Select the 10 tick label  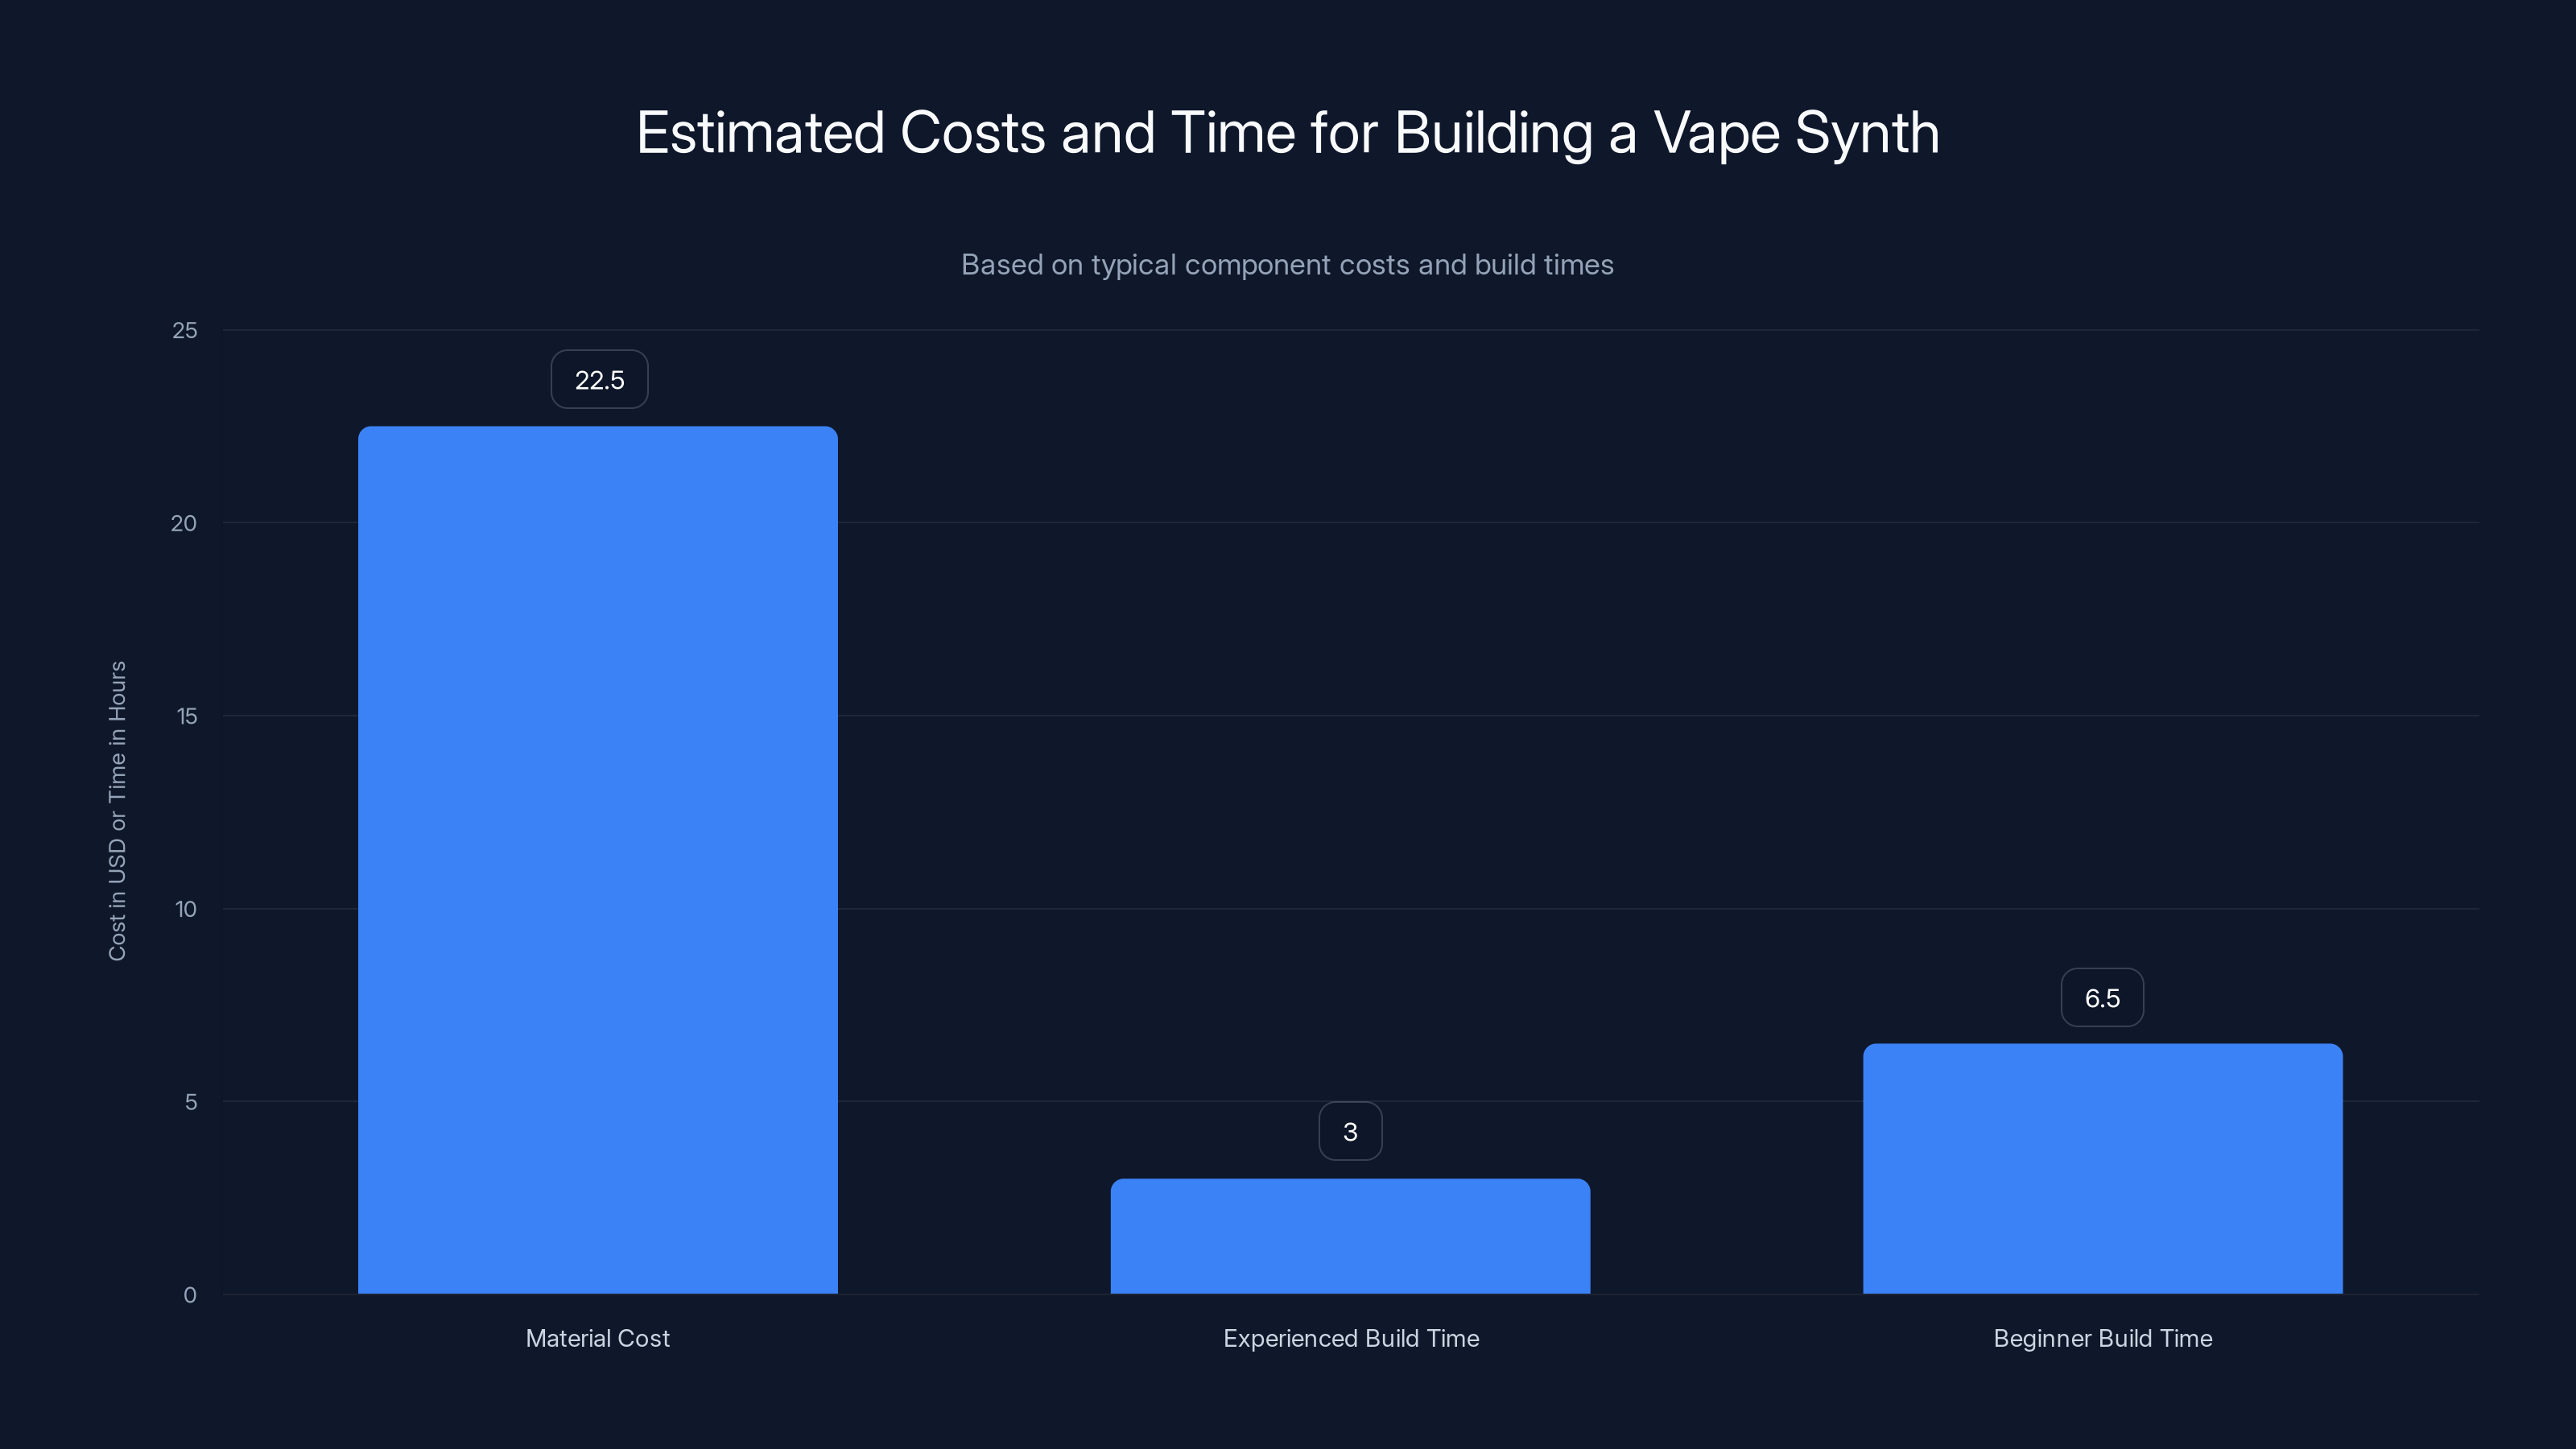pos(186,909)
